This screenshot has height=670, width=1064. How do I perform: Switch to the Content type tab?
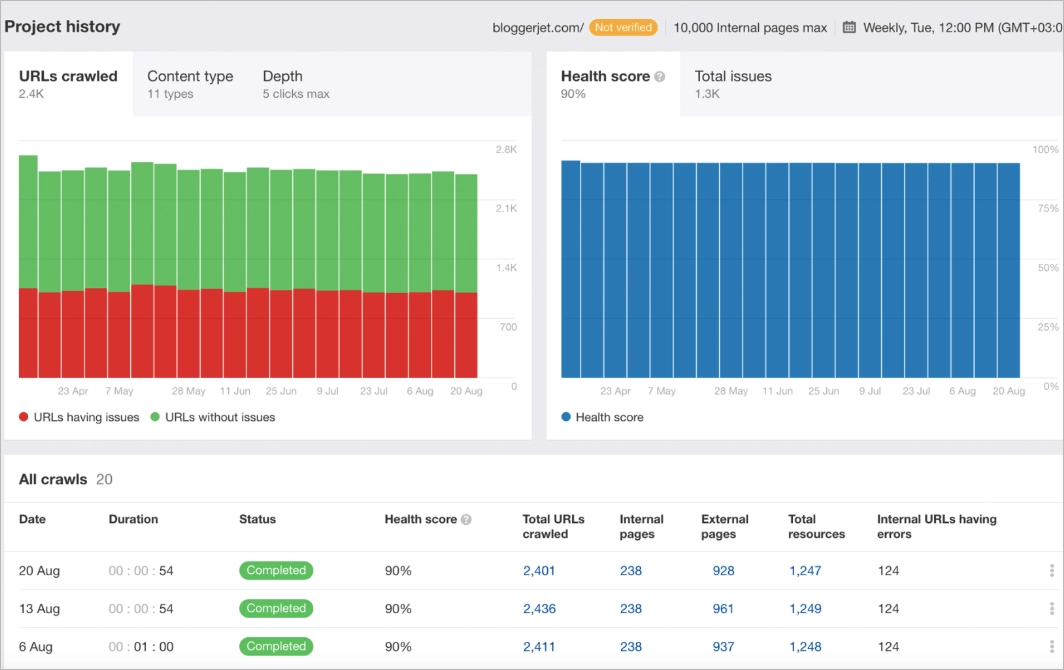tap(190, 76)
